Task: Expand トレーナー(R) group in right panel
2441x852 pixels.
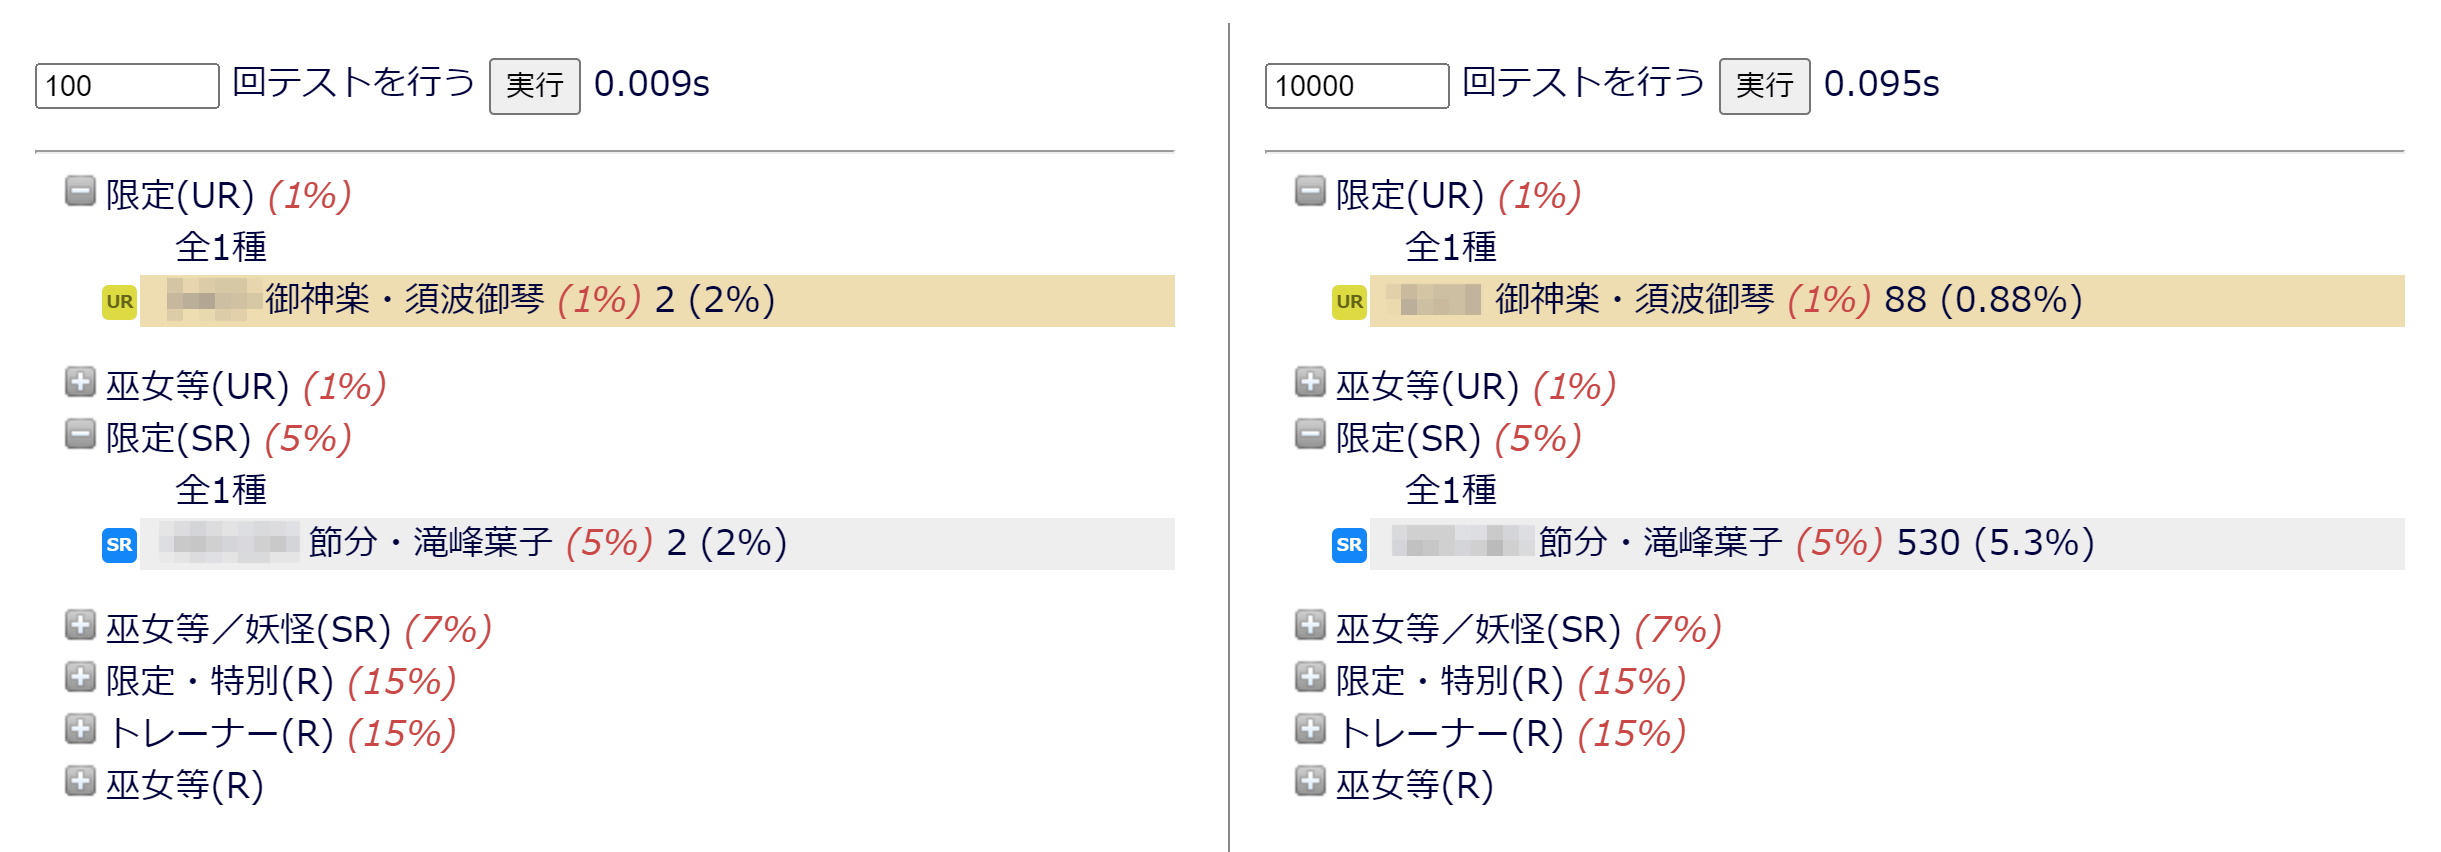Action: 1310,729
